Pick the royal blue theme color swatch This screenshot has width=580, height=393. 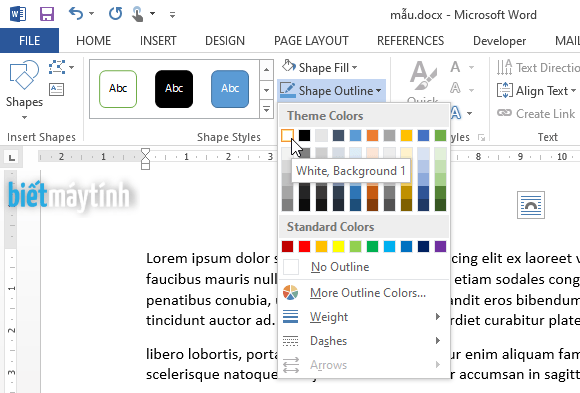(424, 135)
